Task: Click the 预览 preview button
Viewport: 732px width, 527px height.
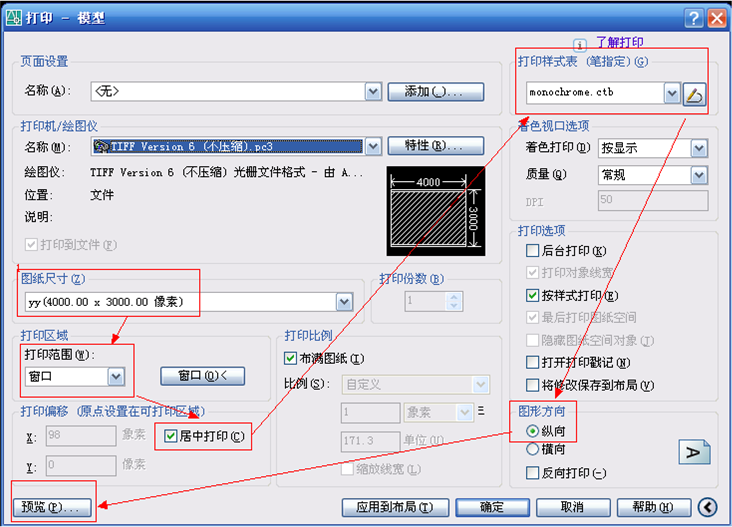Action: pos(54,506)
